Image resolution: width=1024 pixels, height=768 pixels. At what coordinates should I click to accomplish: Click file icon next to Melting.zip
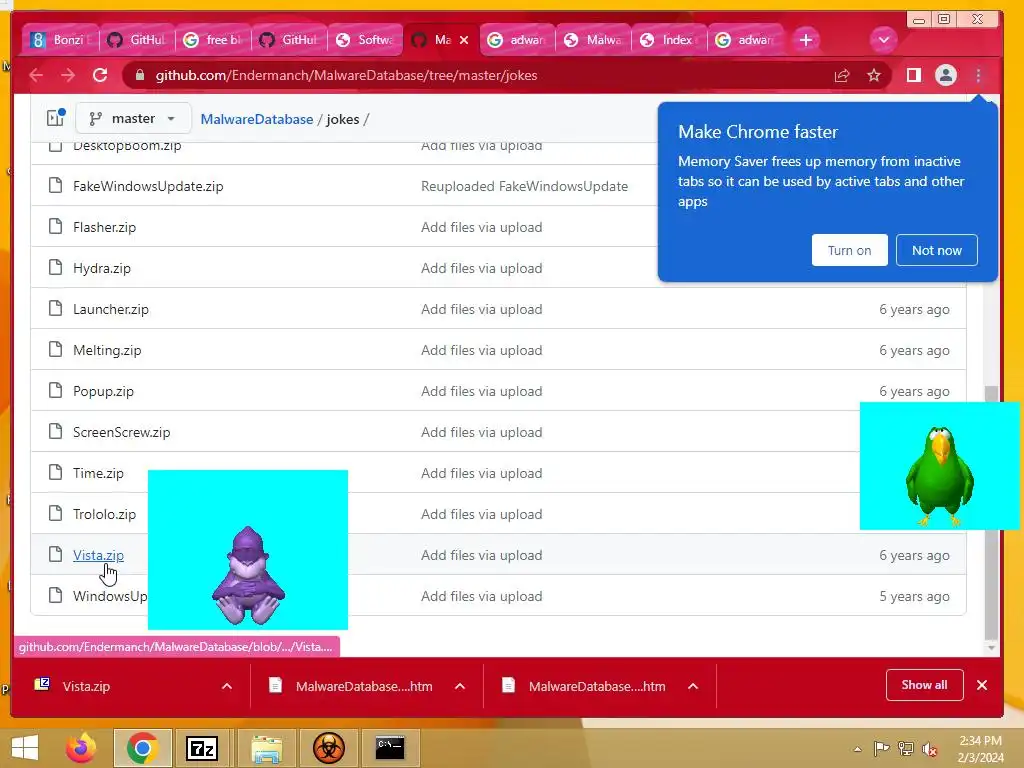[x=56, y=350]
